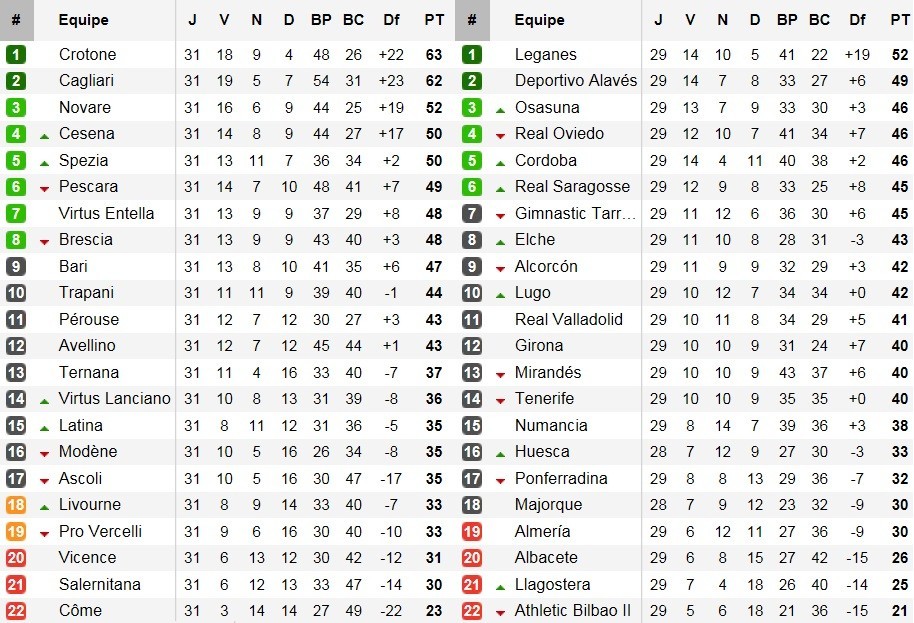Open the Leganes team link
Screen dimensions: 914x623
[x=545, y=55]
